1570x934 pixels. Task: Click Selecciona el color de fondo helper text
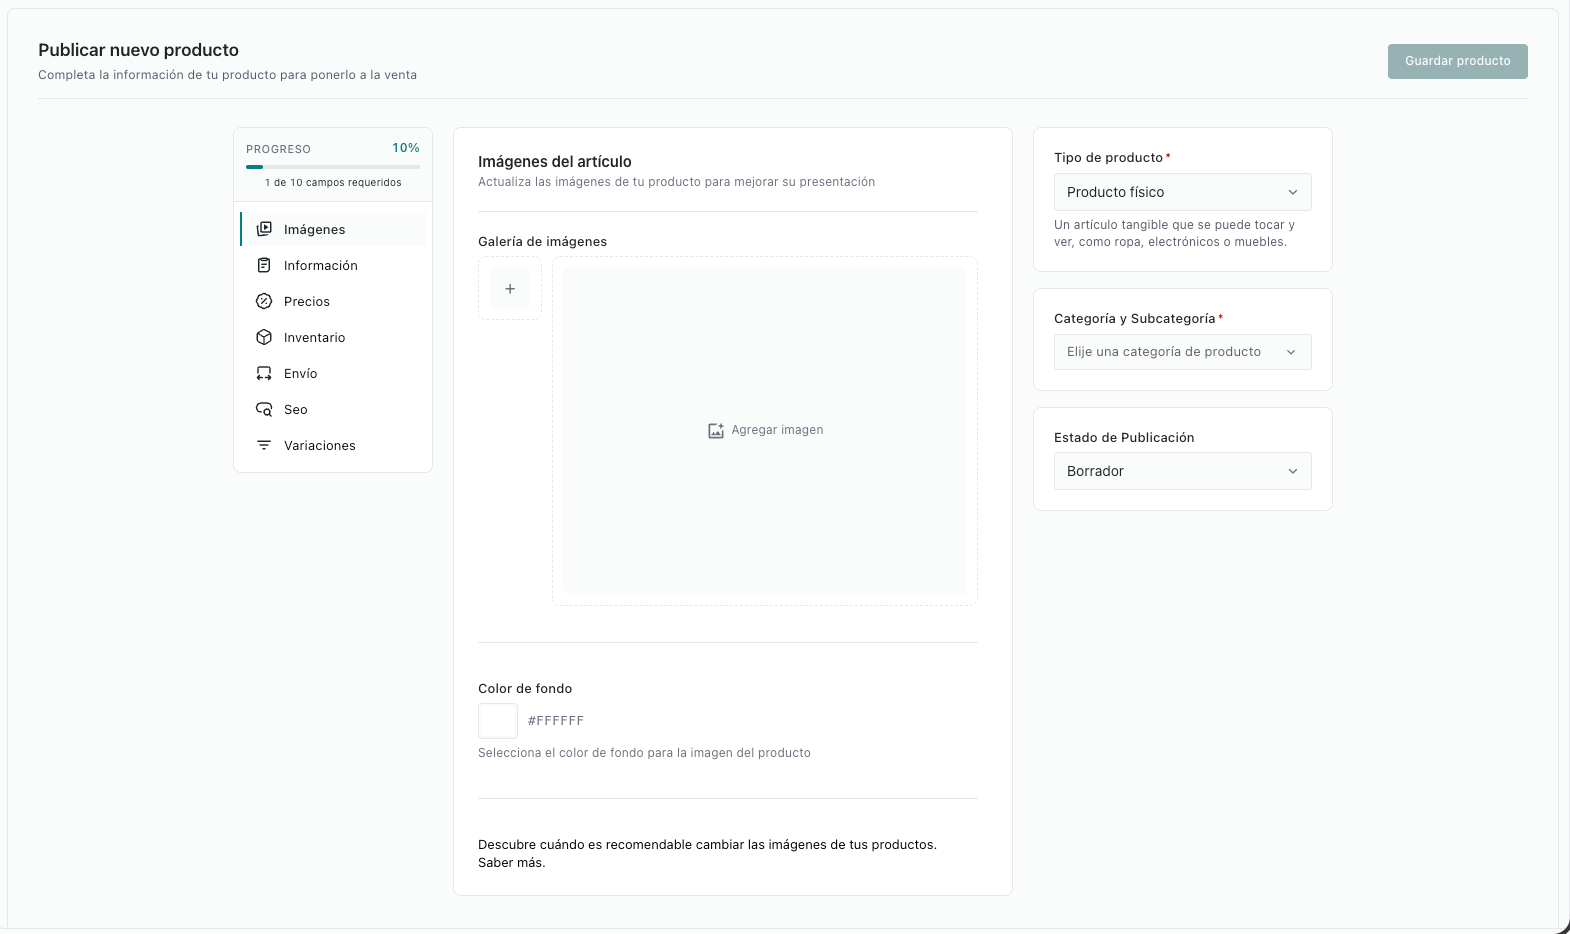(644, 753)
